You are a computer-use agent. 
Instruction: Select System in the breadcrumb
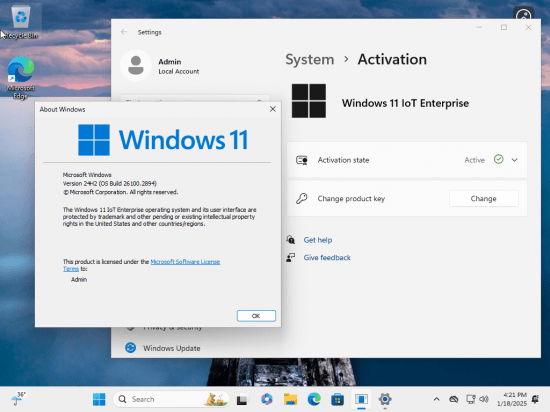[x=310, y=60]
